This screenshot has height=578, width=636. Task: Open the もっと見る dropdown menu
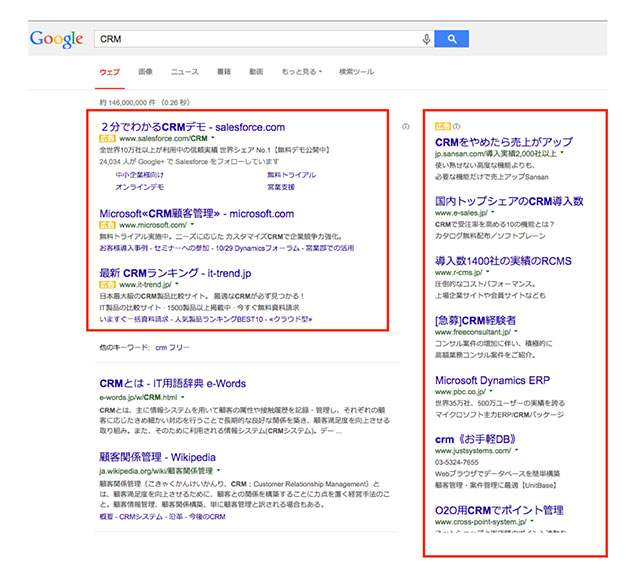point(300,72)
